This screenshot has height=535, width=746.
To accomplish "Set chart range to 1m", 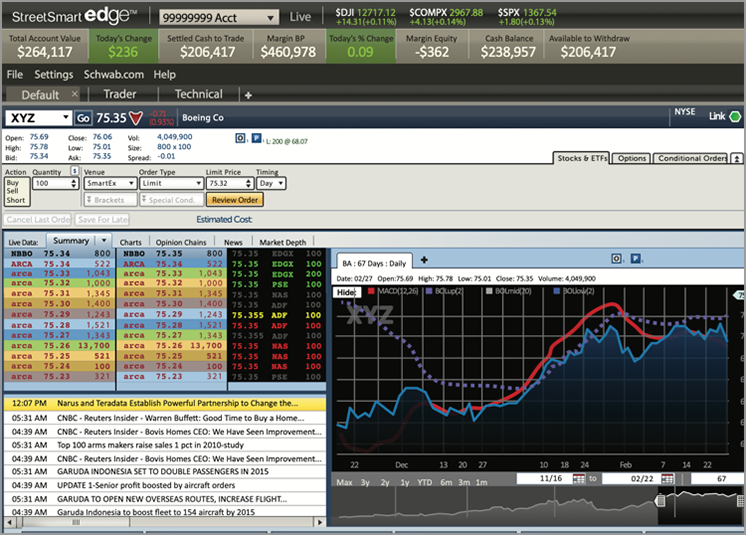I will 481,482.
